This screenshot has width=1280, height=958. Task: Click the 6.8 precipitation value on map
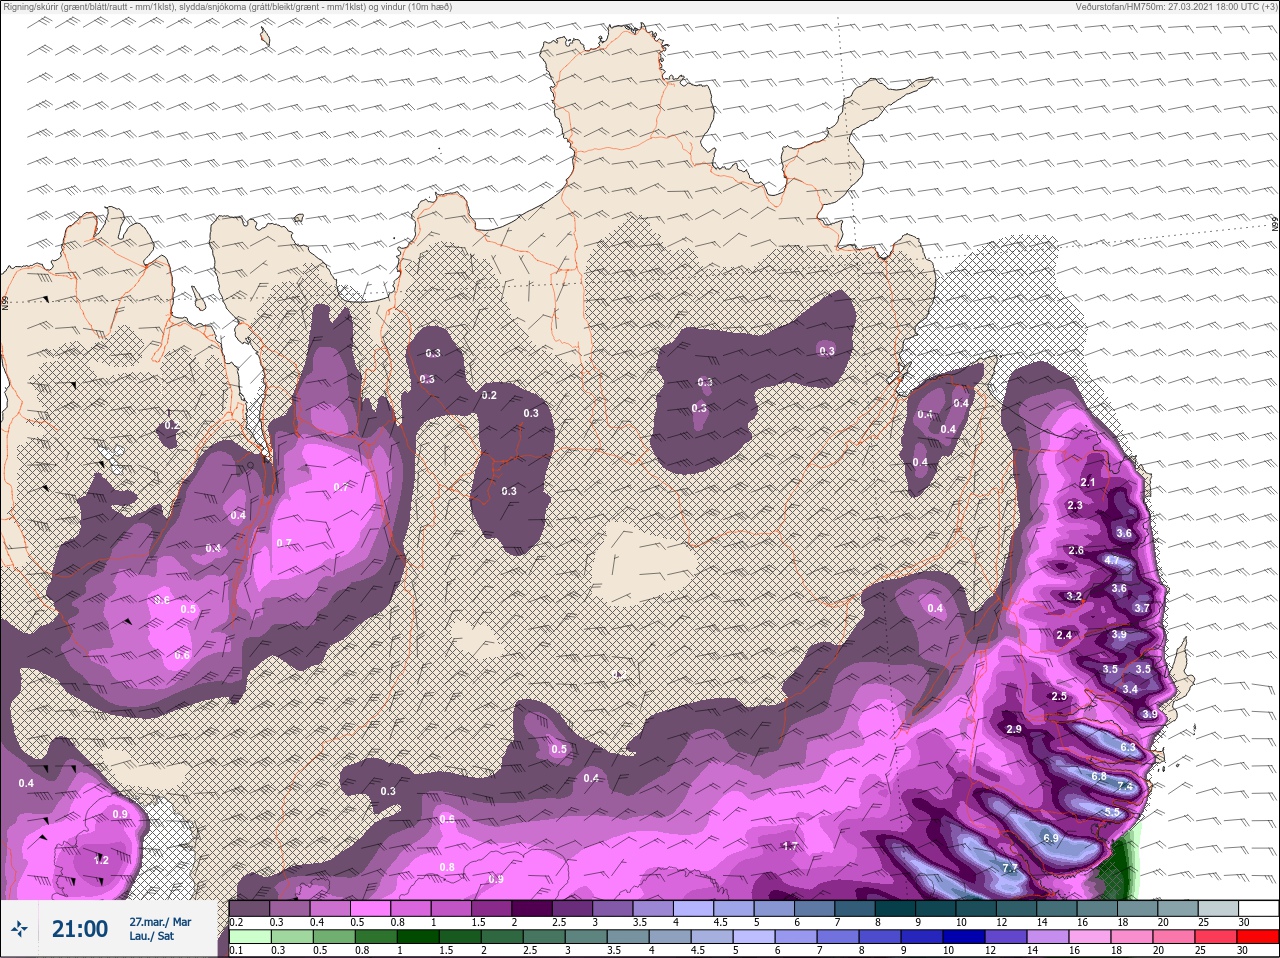coord(1099,776)
